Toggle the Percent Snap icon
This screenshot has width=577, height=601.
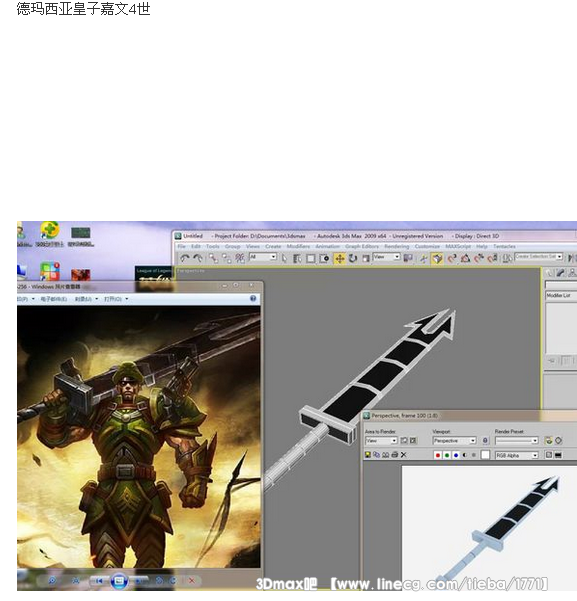coord(479,259)
